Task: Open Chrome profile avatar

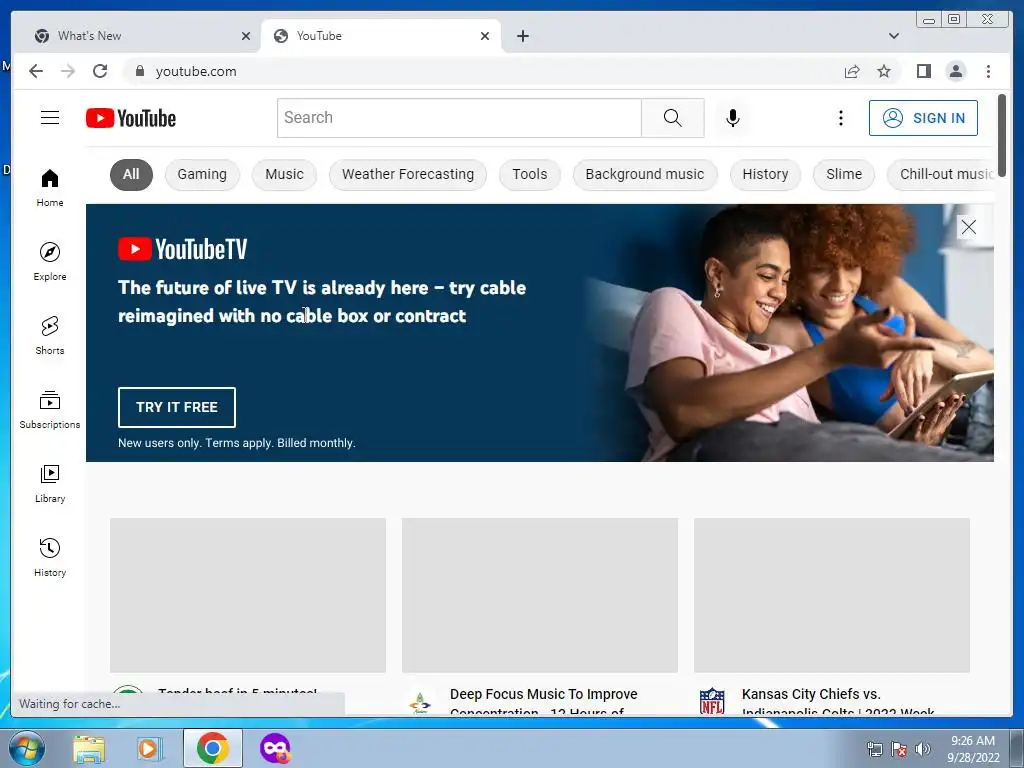Action: [x=956, y=71]
